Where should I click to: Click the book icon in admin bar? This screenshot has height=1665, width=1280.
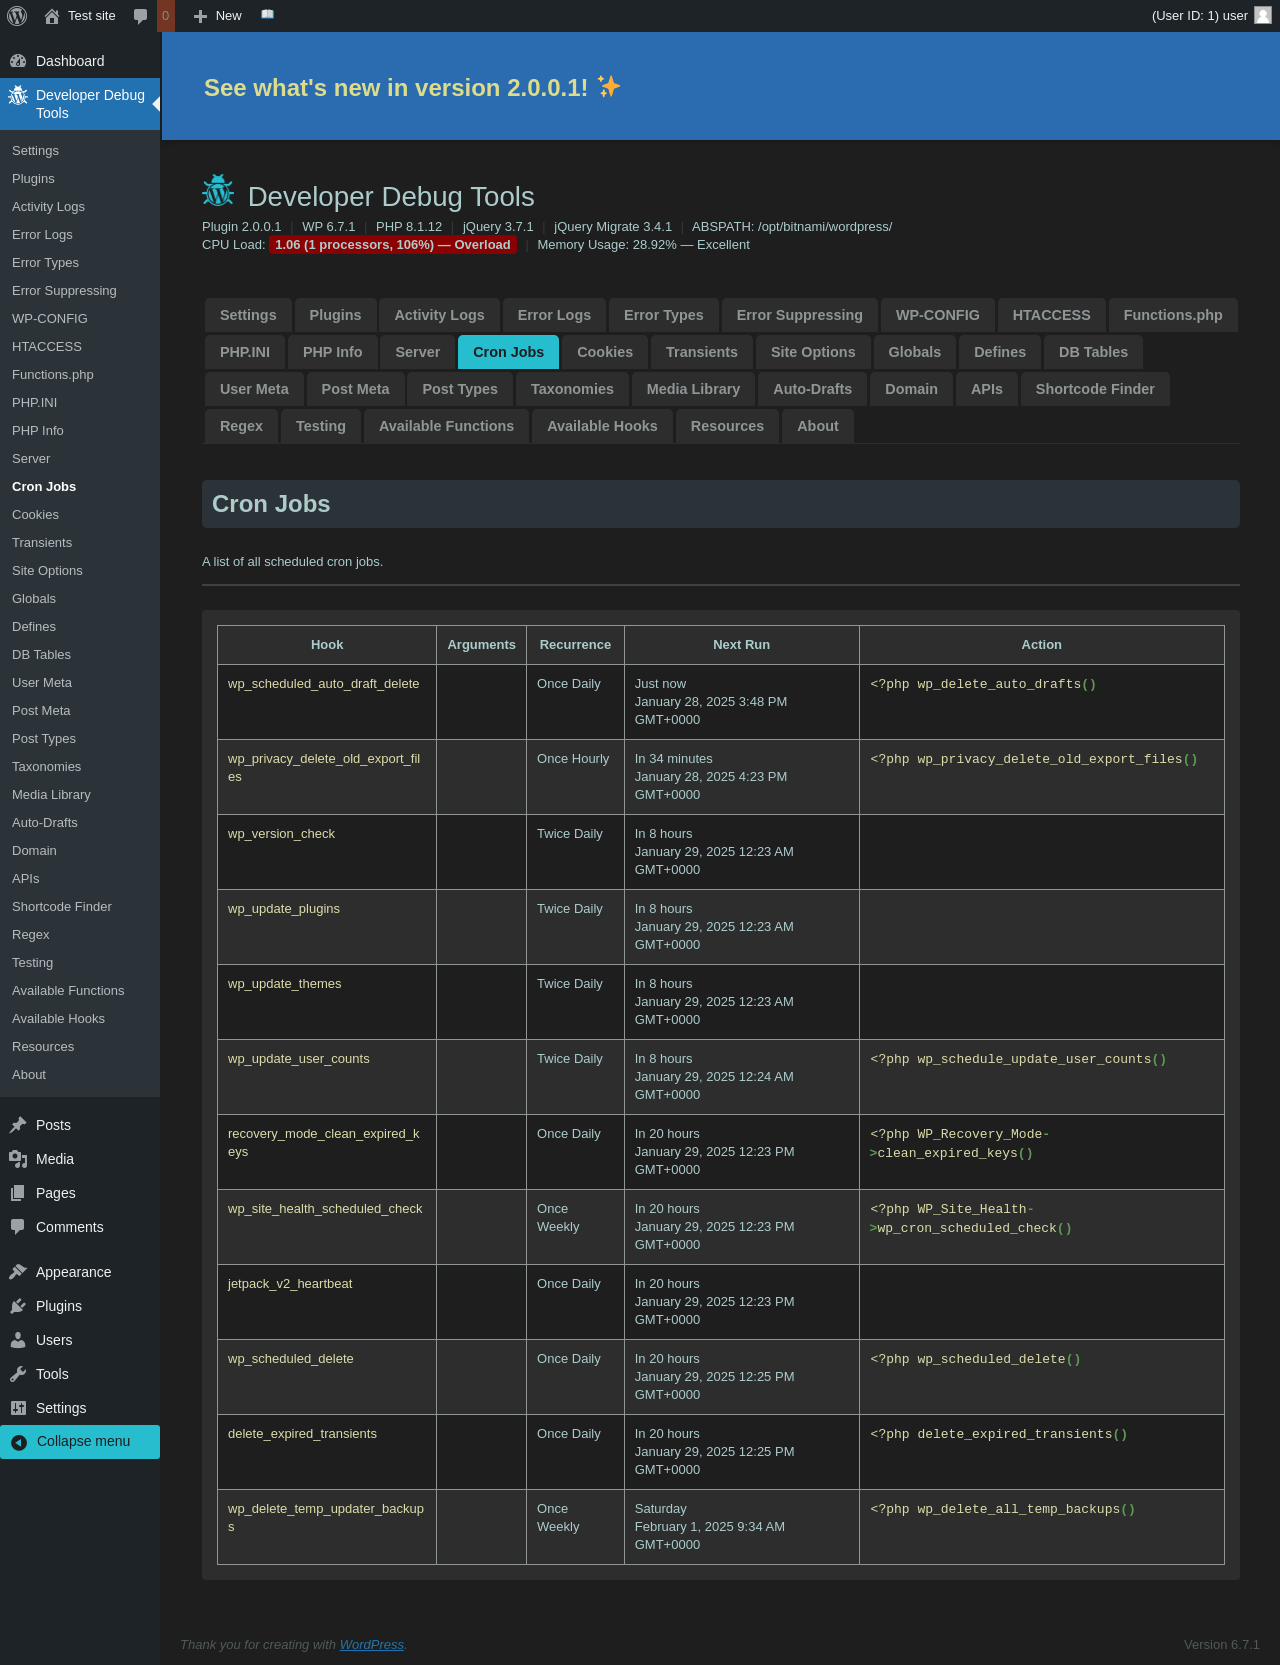[267, 15]
